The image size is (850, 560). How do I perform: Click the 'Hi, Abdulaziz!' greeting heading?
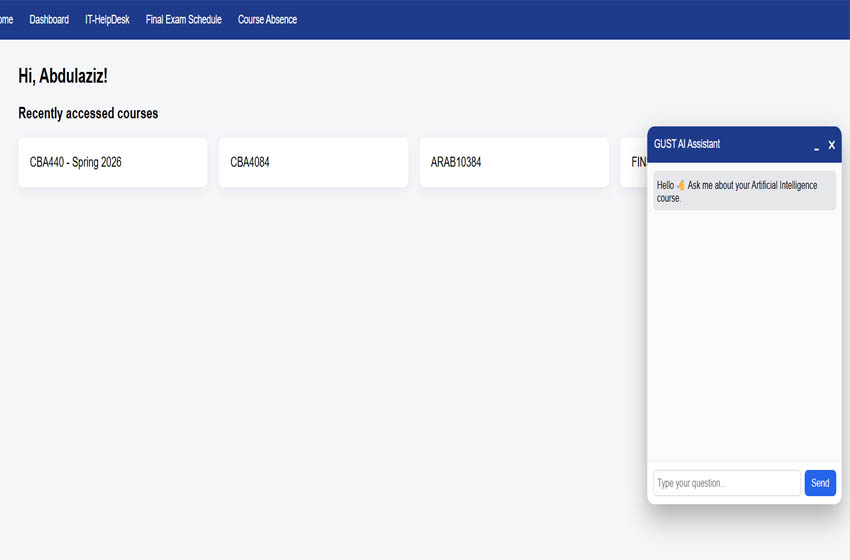[x=63, y=76]
